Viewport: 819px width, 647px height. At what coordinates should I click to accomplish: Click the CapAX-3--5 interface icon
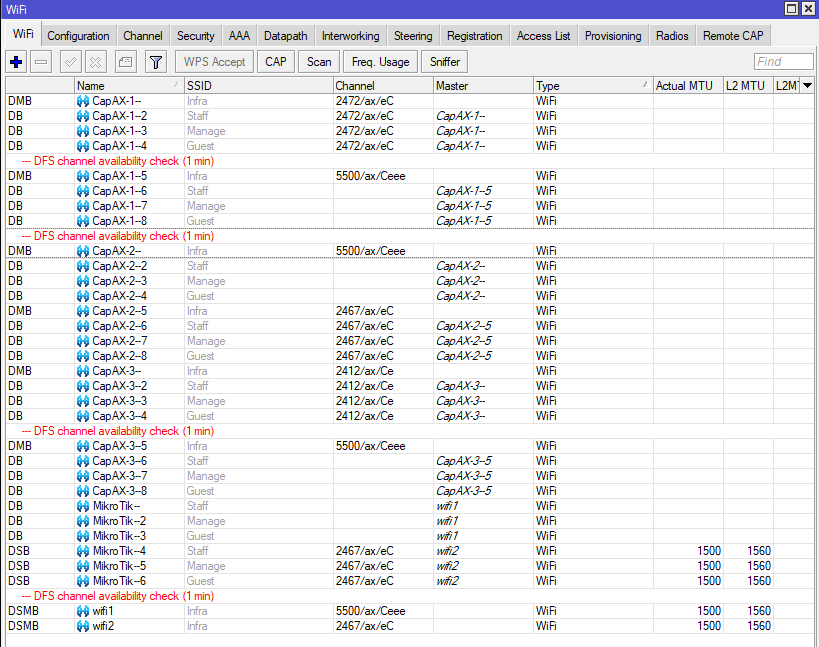(x=83, y=446)
